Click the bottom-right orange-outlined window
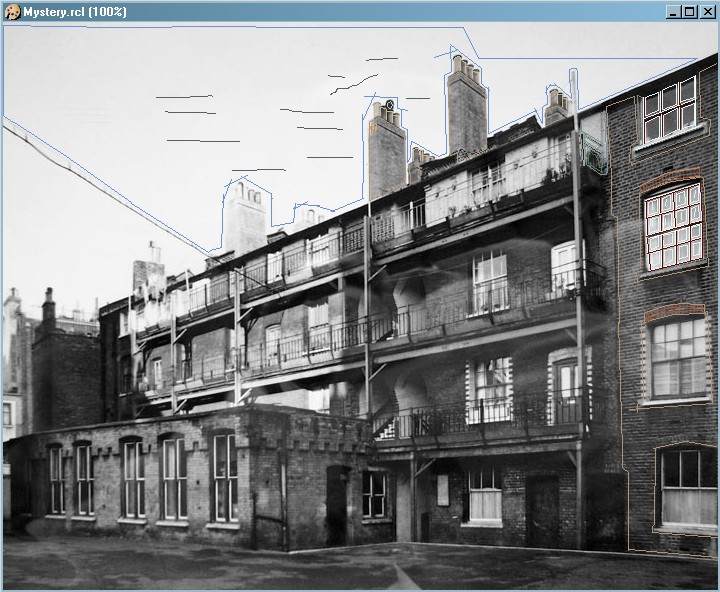This screenshot has height=592, width=720. 687,487
